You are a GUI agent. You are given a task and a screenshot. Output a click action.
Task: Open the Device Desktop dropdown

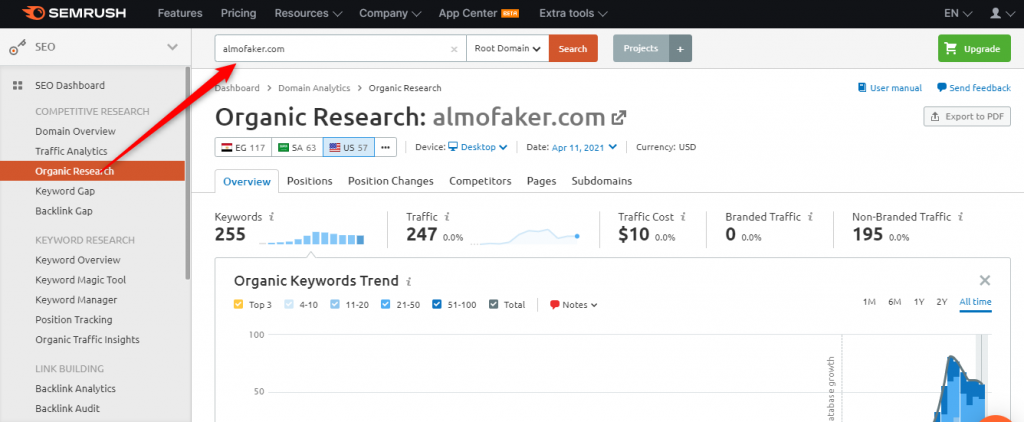coord(477,148)
